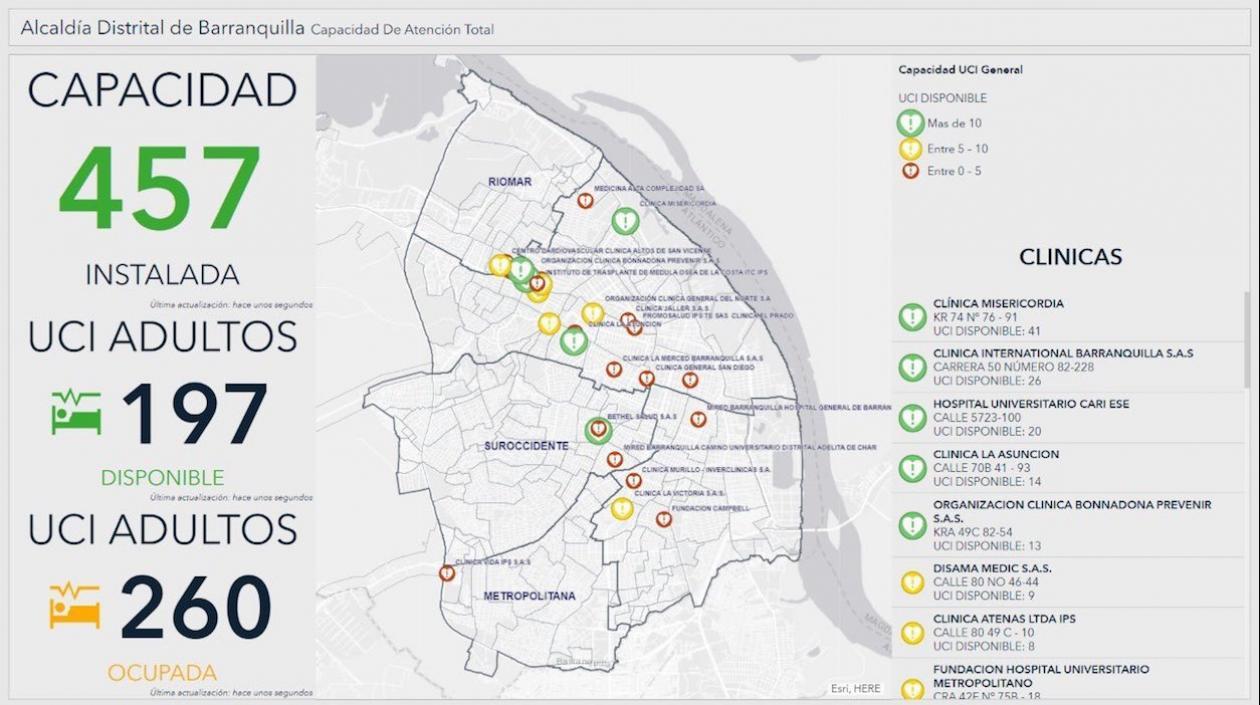Click red Medicina Alta Complejidad map marker

point(585,201)
